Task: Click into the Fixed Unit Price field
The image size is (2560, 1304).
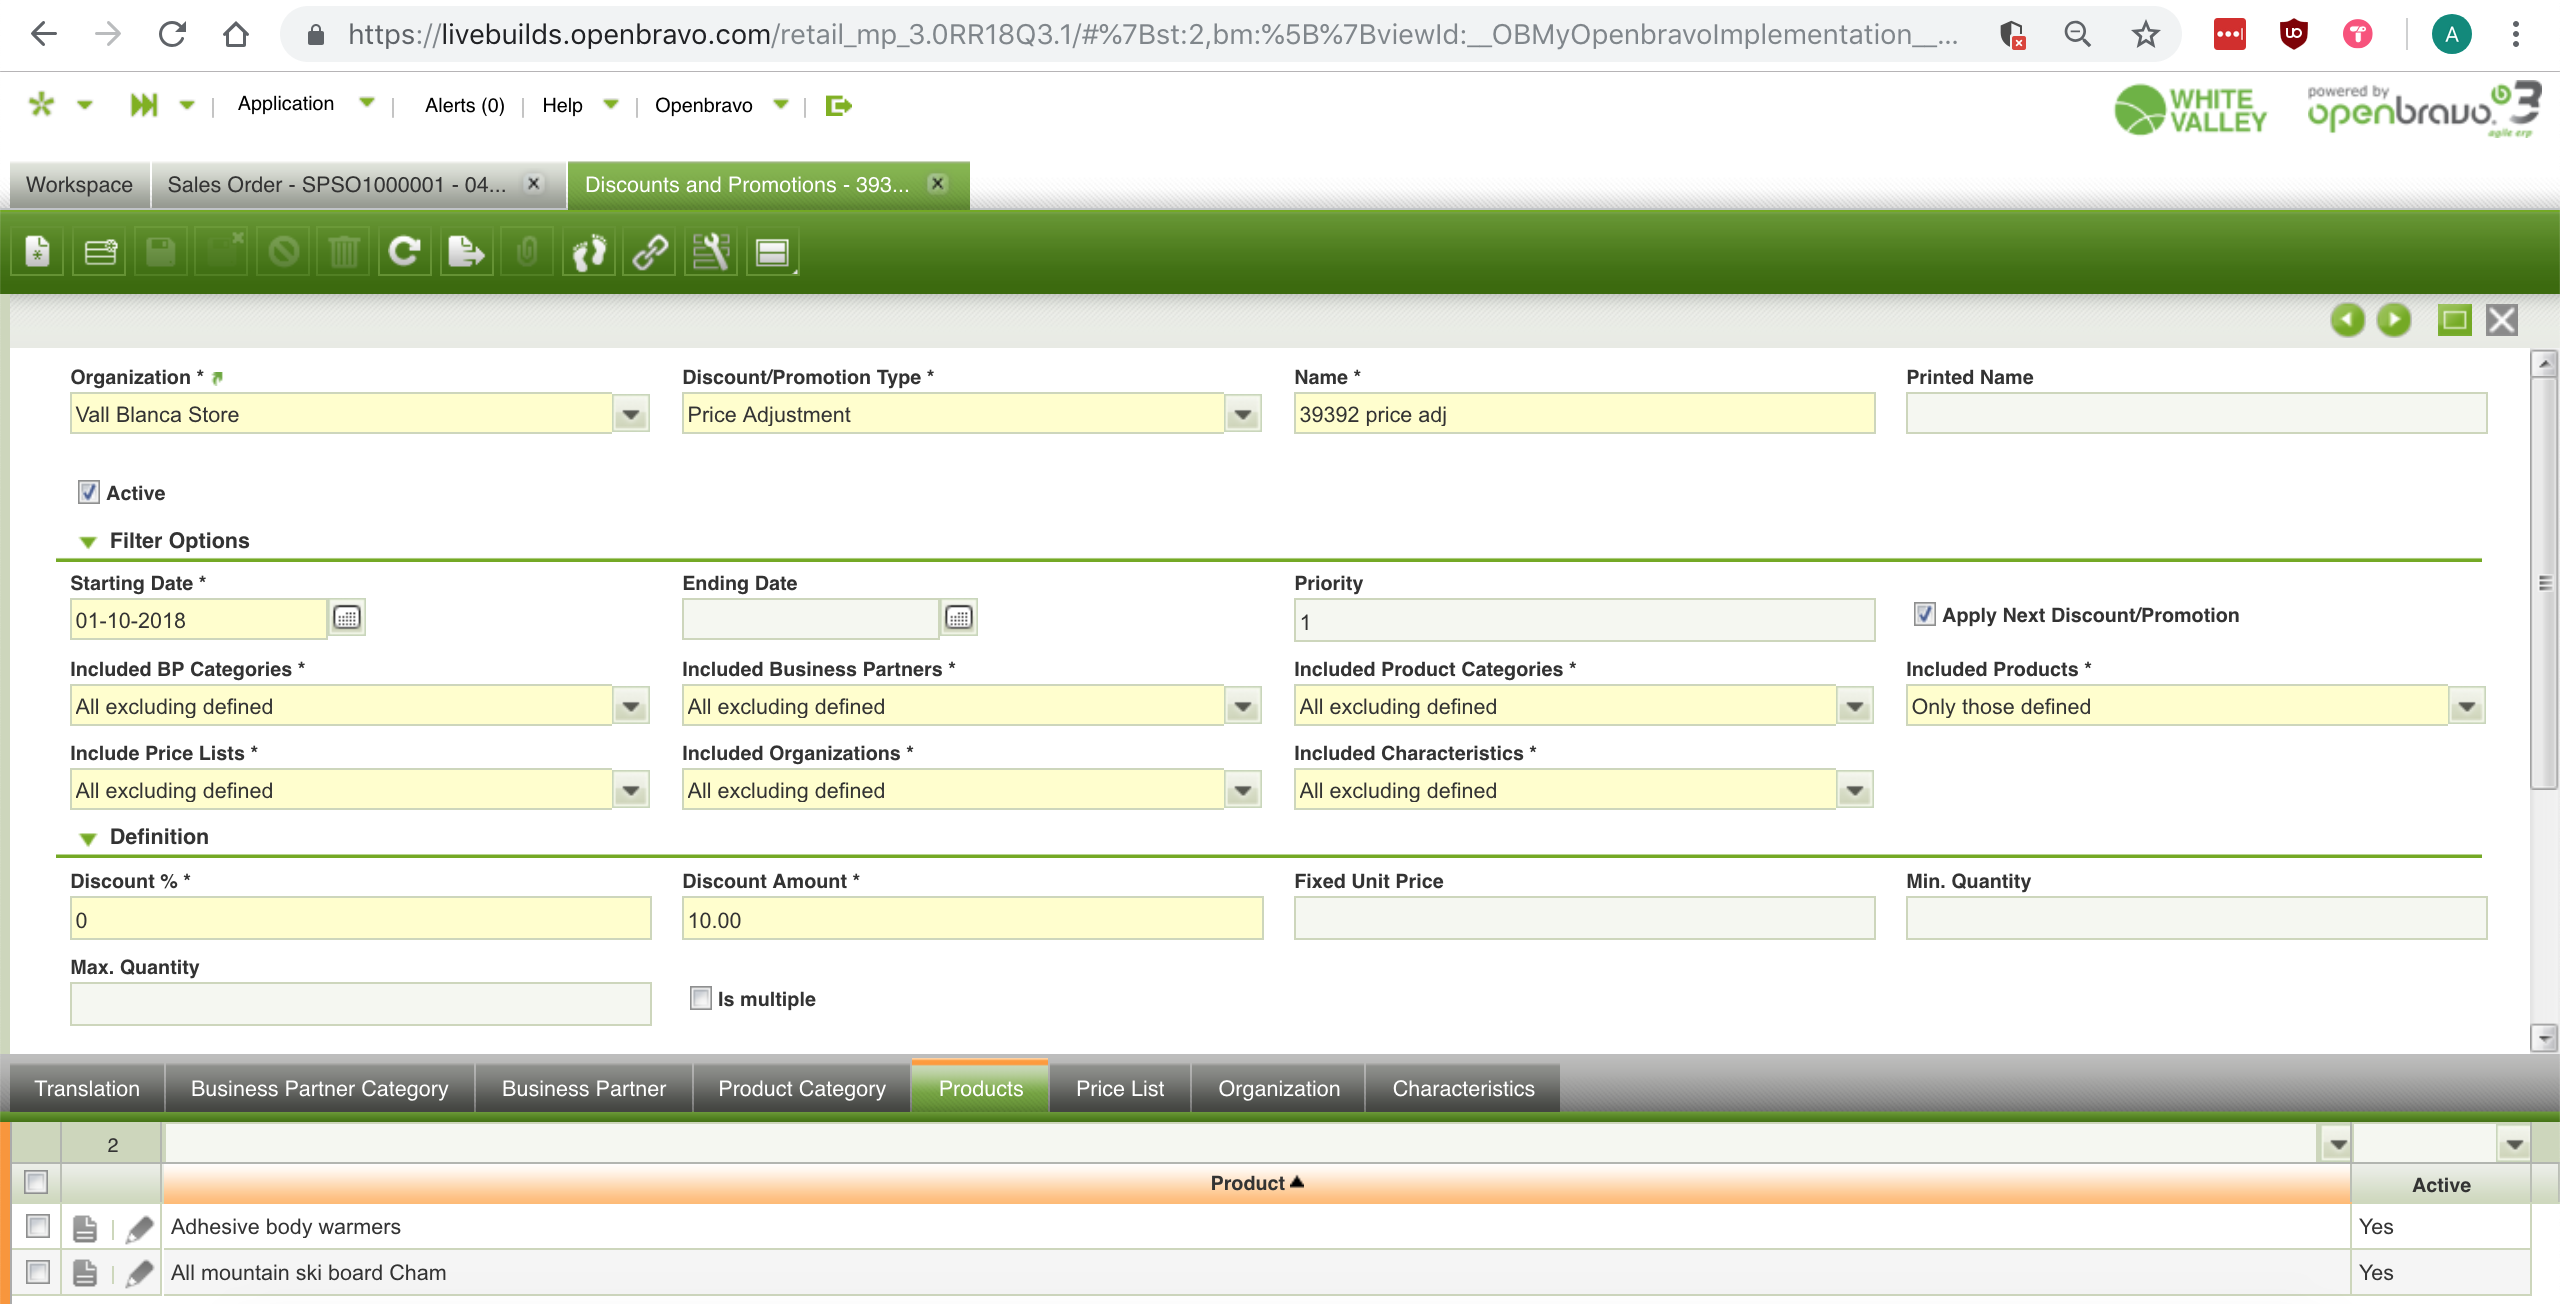Action: pos(1583,919)
